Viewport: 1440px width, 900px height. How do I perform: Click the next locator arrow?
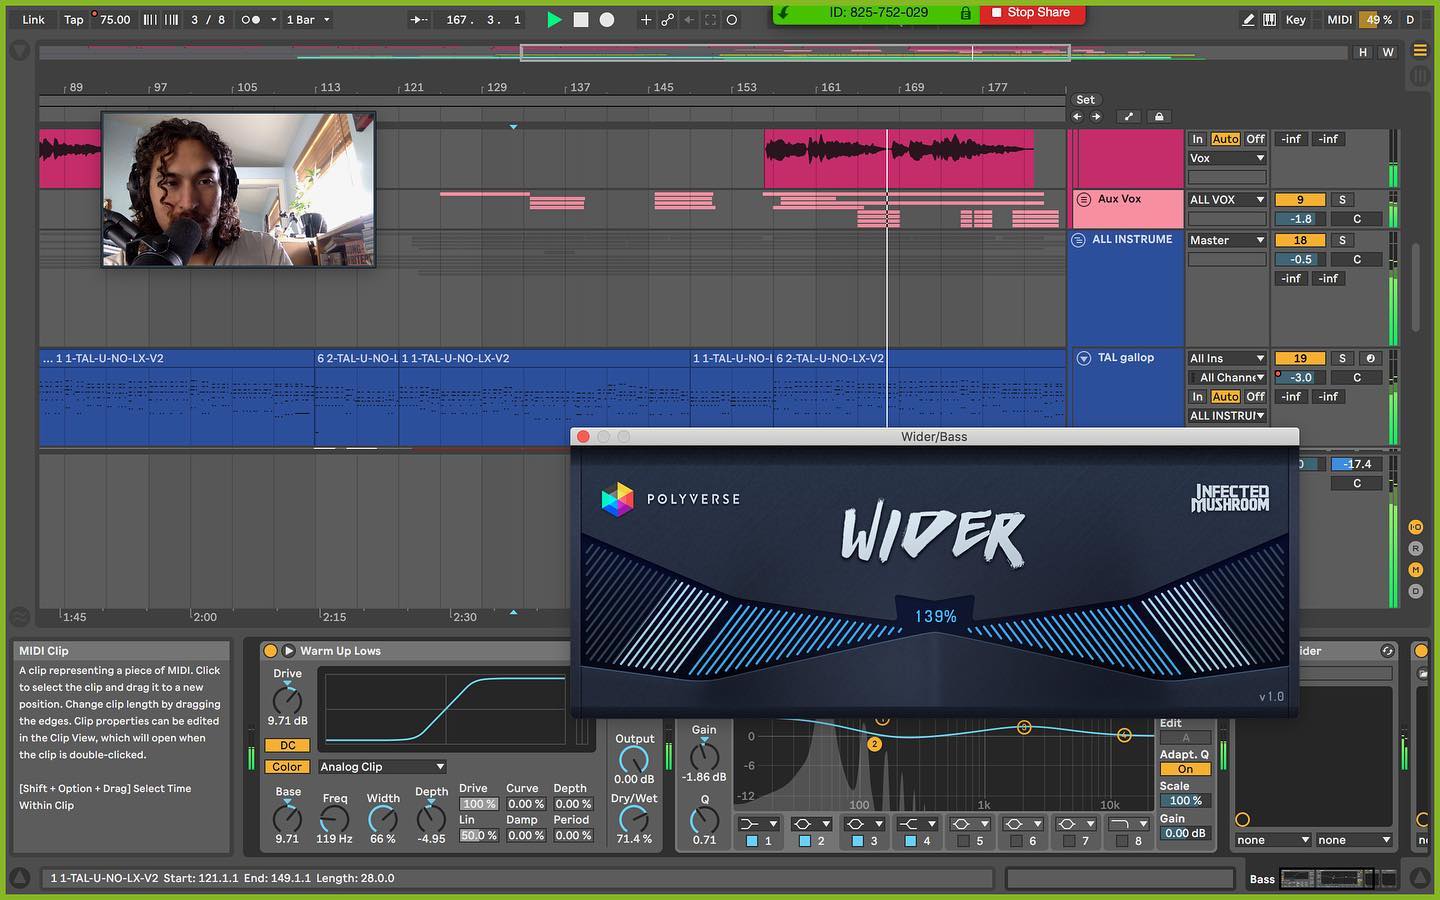pos(1095,116)
